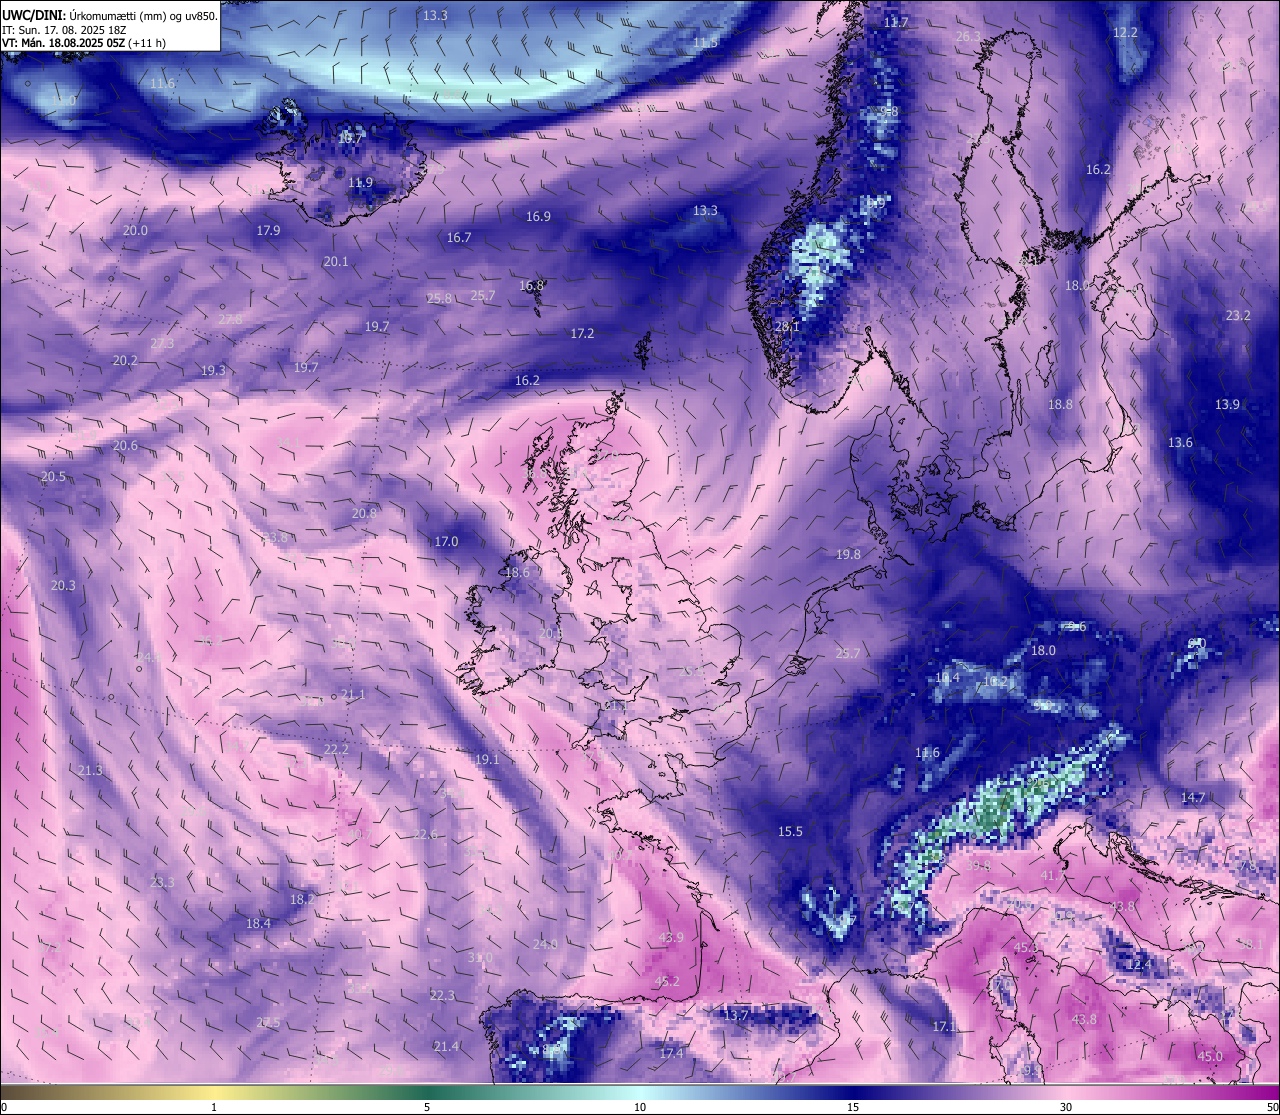
Task: Click the 12.2 value top right
Action: 1125,32
